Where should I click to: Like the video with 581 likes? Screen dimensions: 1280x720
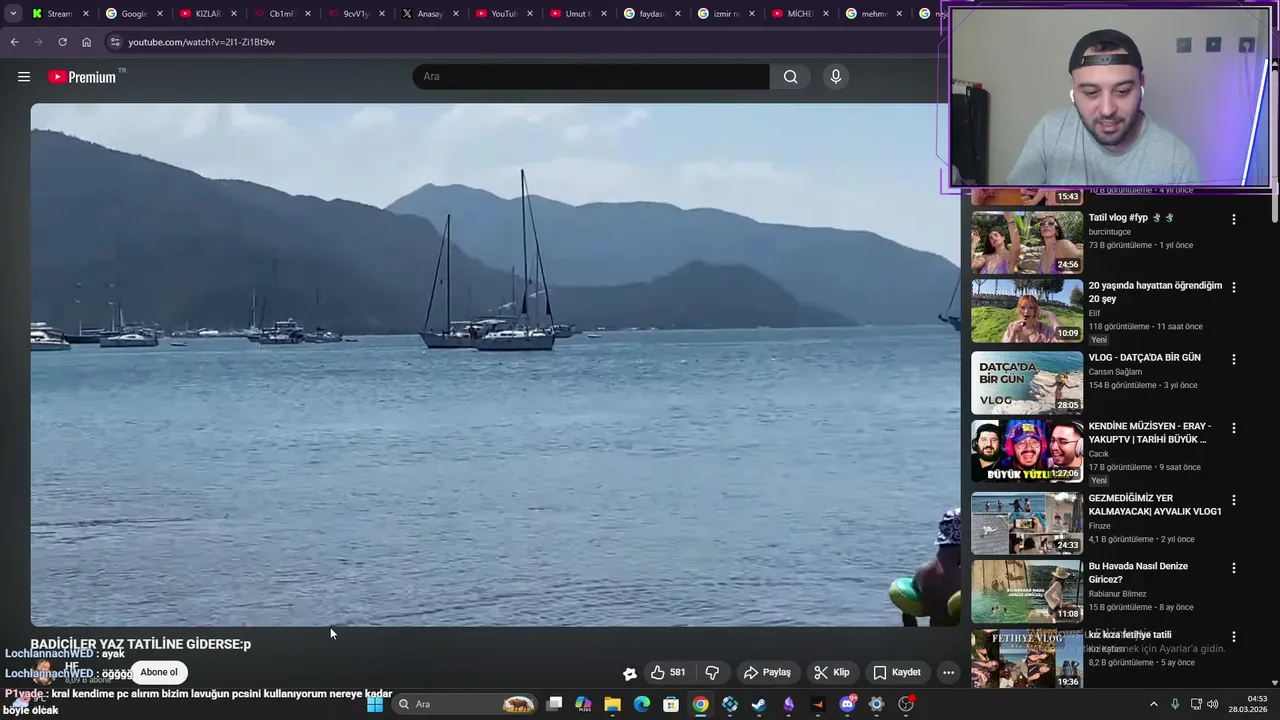[x=668, y=673]
